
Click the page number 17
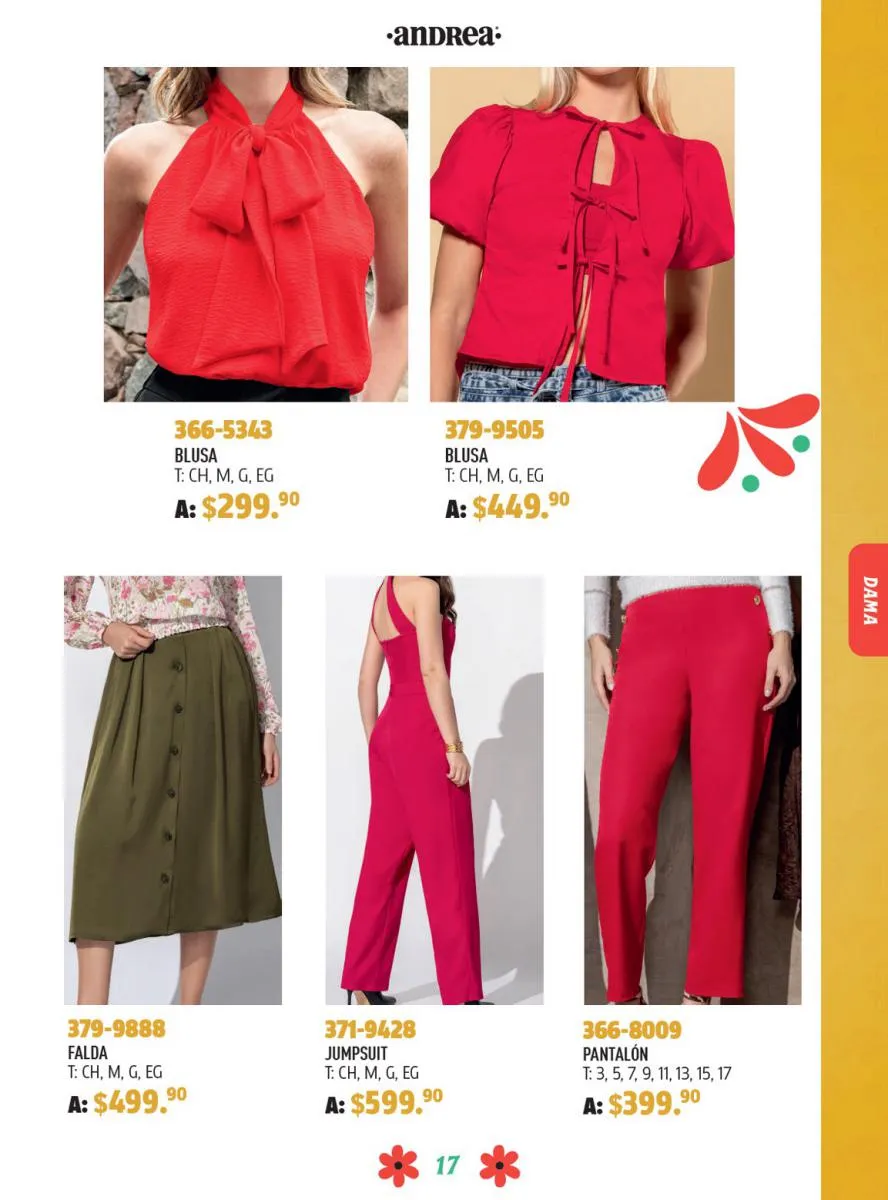[448, 1166]
